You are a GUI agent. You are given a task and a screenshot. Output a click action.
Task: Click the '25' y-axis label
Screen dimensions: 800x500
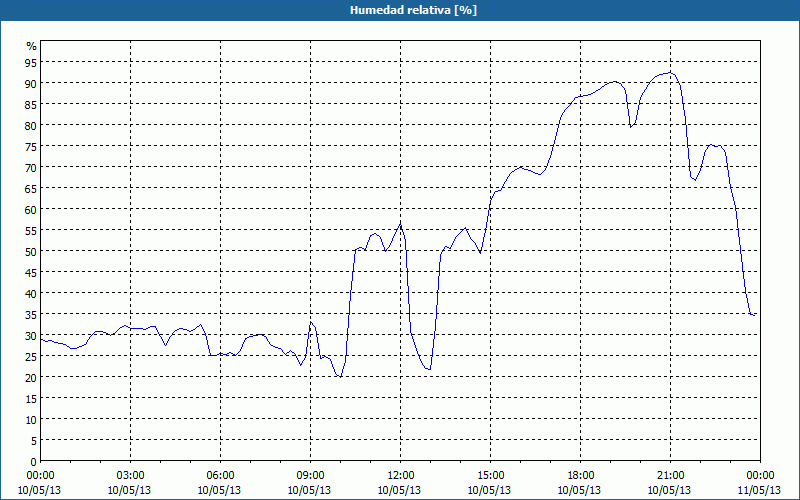click(31, 357)
